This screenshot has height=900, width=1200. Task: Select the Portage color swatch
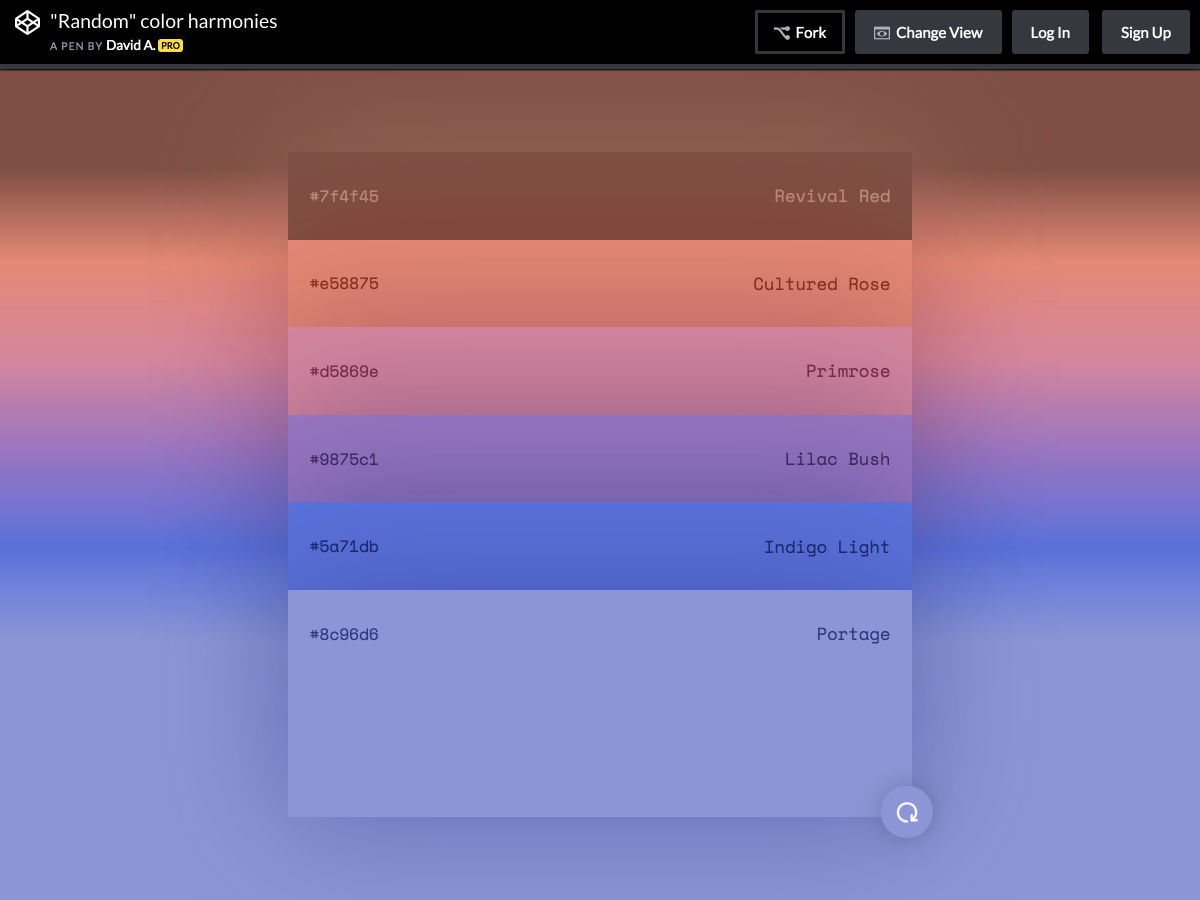(x=600, y=700)
